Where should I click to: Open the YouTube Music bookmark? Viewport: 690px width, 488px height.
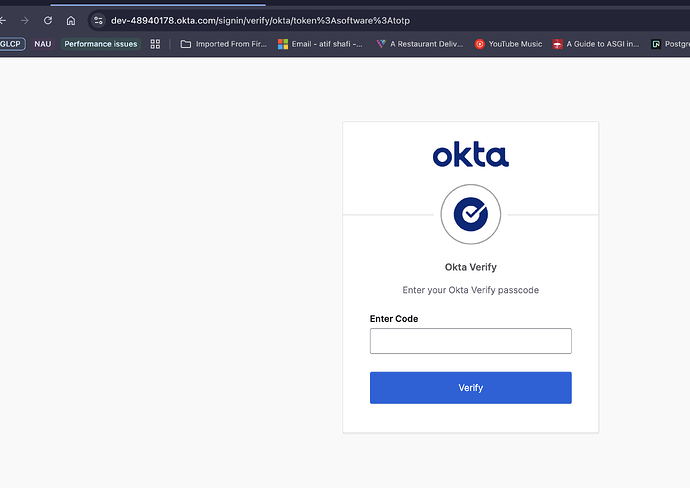coord(508,44)
